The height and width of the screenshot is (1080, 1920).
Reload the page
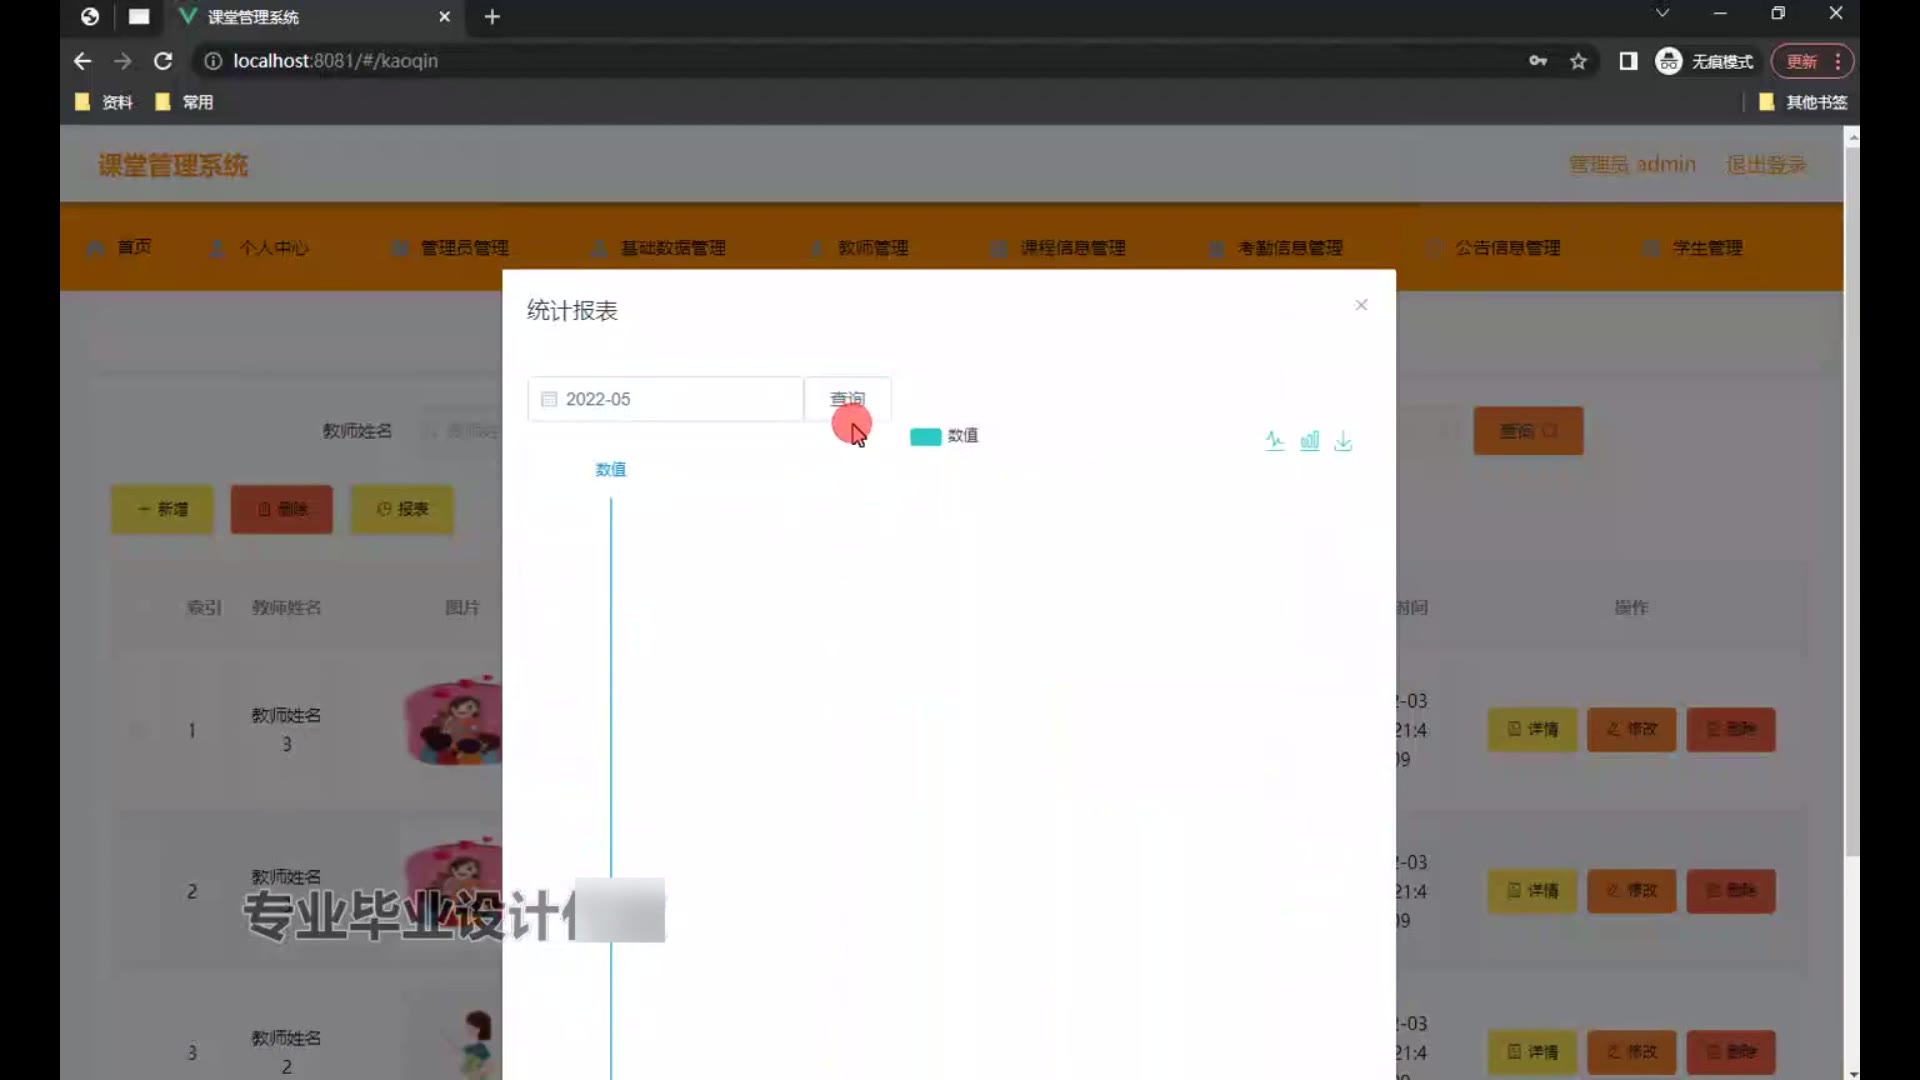(x=163, y=61)
